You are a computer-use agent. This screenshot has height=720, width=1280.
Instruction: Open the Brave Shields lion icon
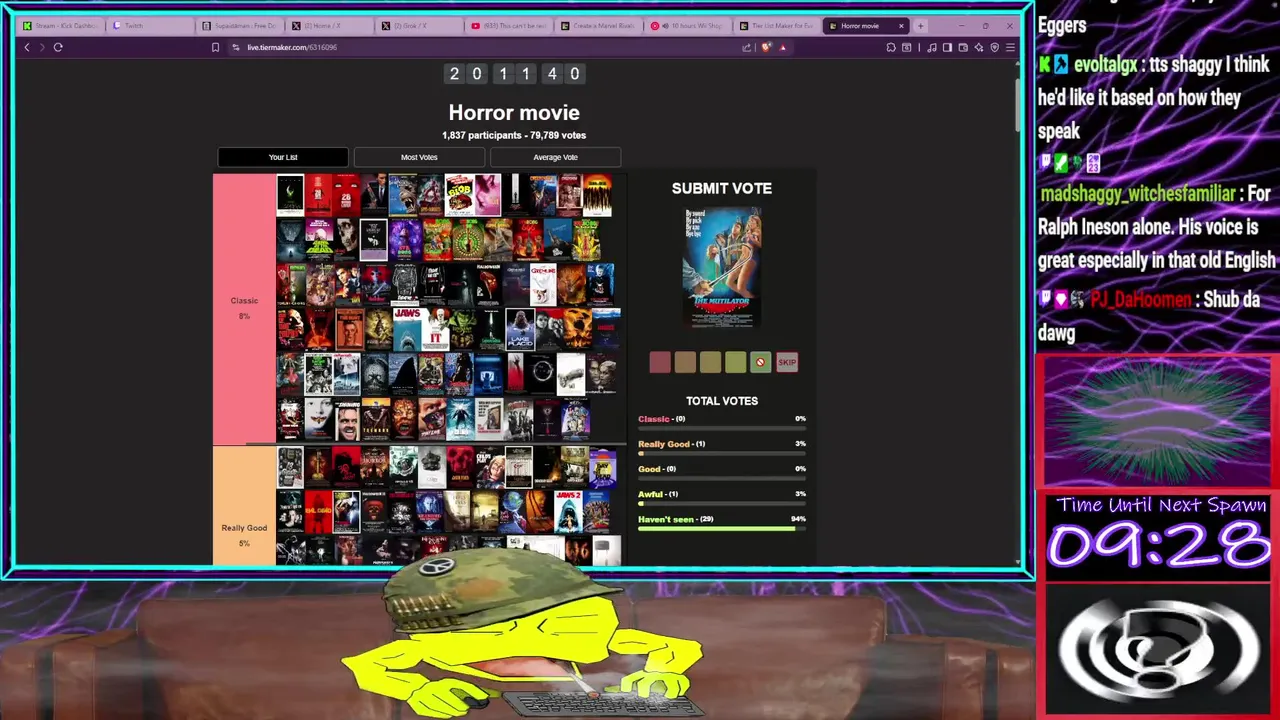tap(767, 47)
